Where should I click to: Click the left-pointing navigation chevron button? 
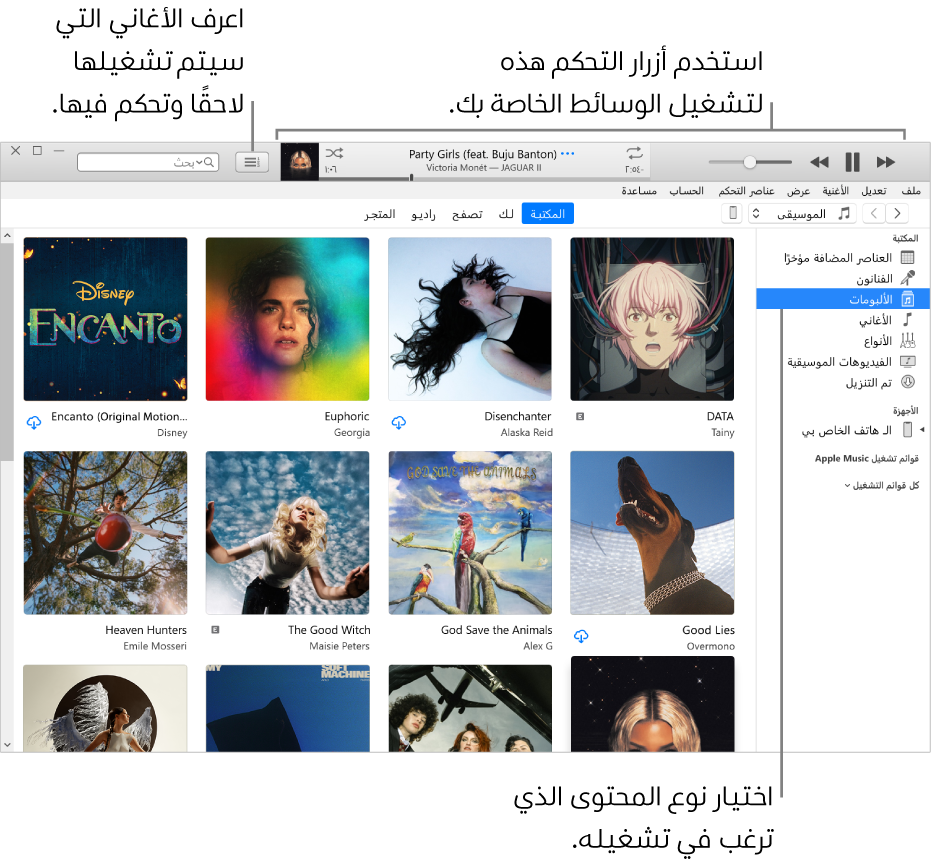[x=874, y=213]
